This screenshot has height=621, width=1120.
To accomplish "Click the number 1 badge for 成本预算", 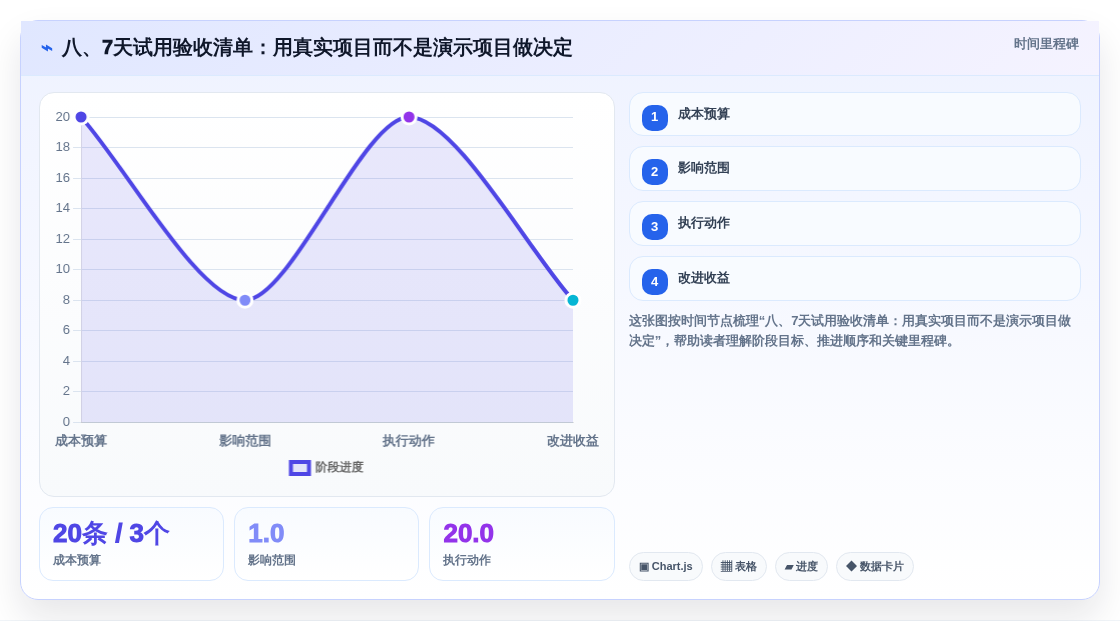I will tap(654, 117).
